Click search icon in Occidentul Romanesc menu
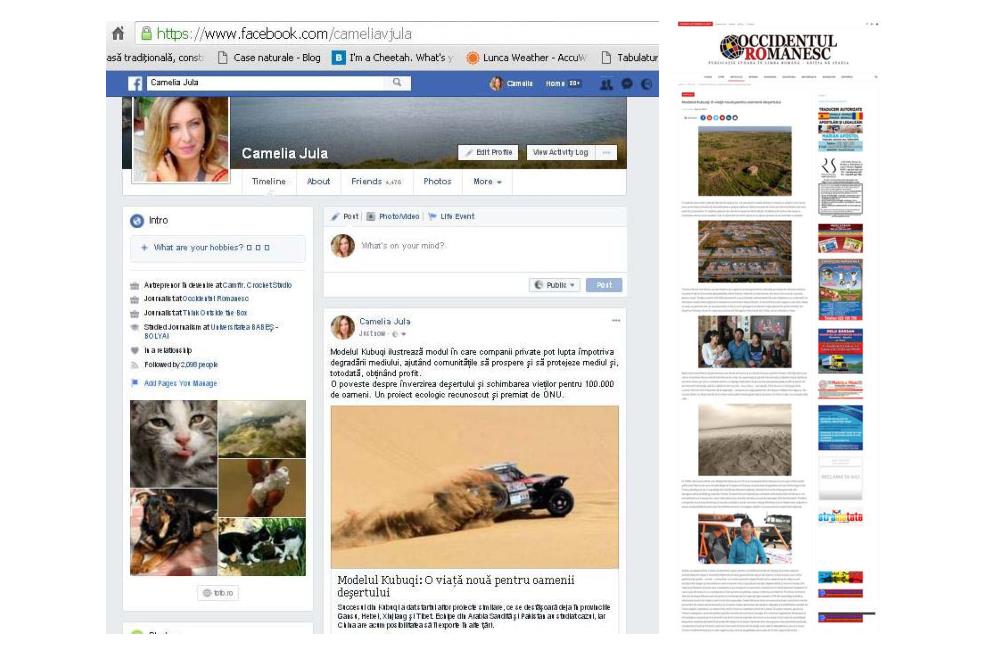The image size is (990, 661). (x=876, y=77)
